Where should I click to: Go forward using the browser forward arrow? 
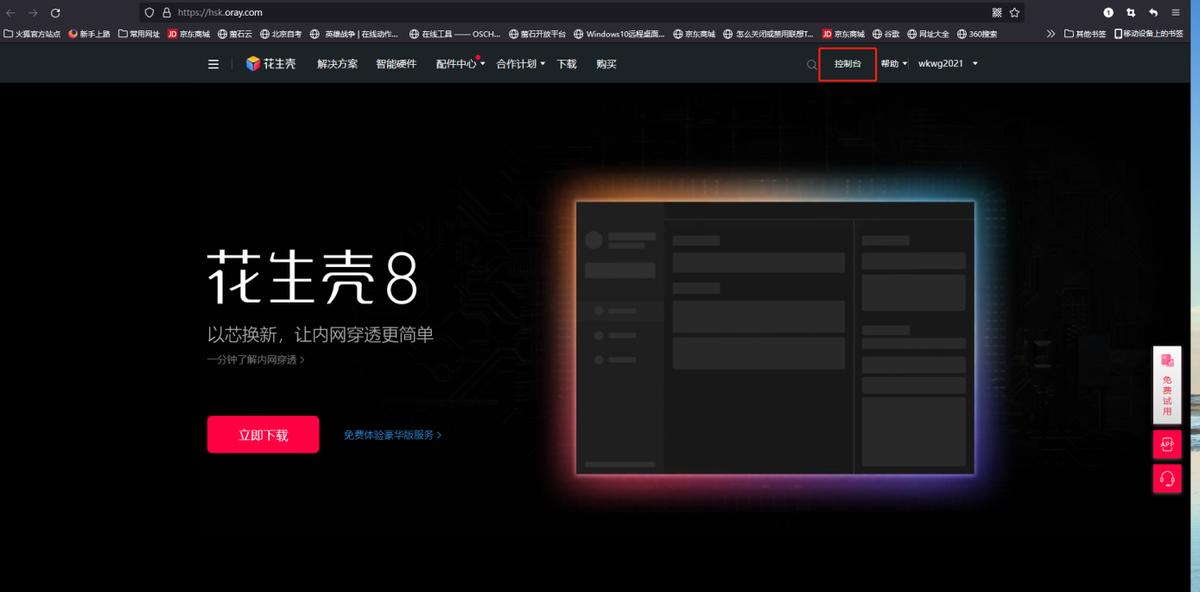[x=33, y=13]
